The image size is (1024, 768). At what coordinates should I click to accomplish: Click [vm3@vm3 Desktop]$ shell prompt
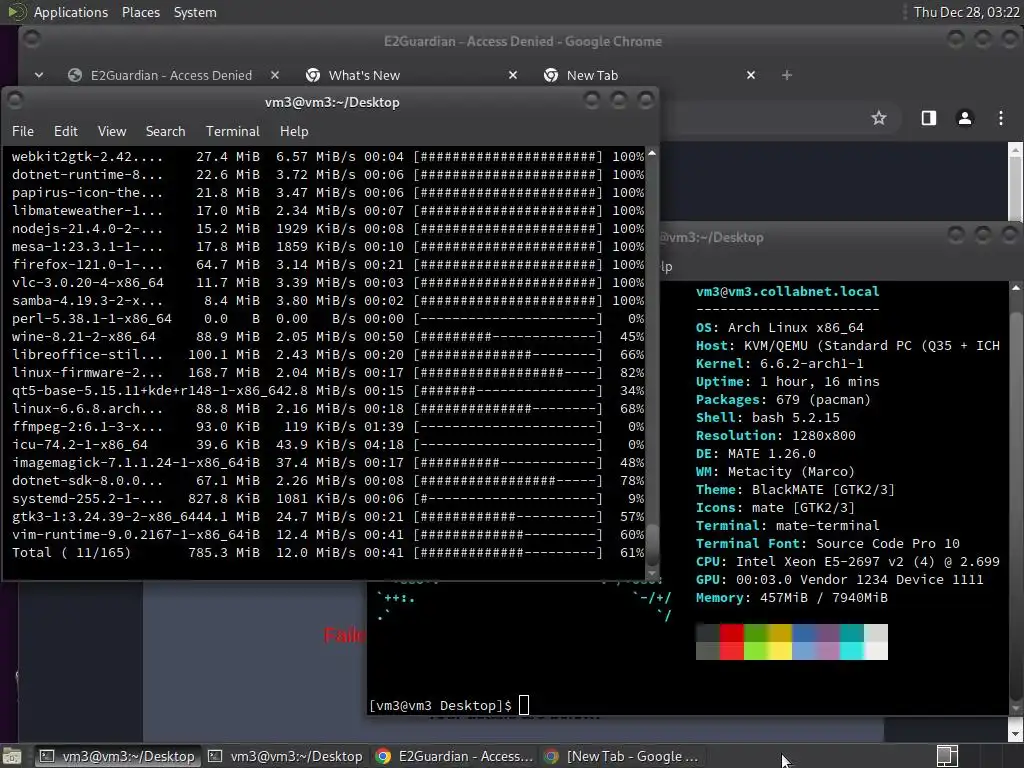440,705
